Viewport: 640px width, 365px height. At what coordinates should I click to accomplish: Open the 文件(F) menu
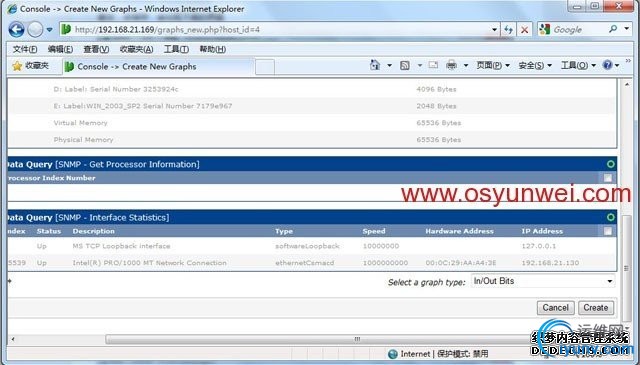pyautogui.click(x=25, y=49)
